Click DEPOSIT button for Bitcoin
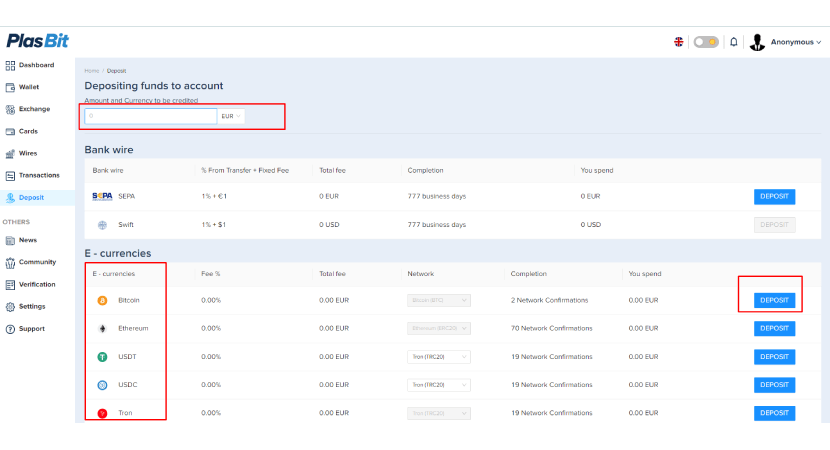The width and height of the screenshot is (830, 450). 774,300
